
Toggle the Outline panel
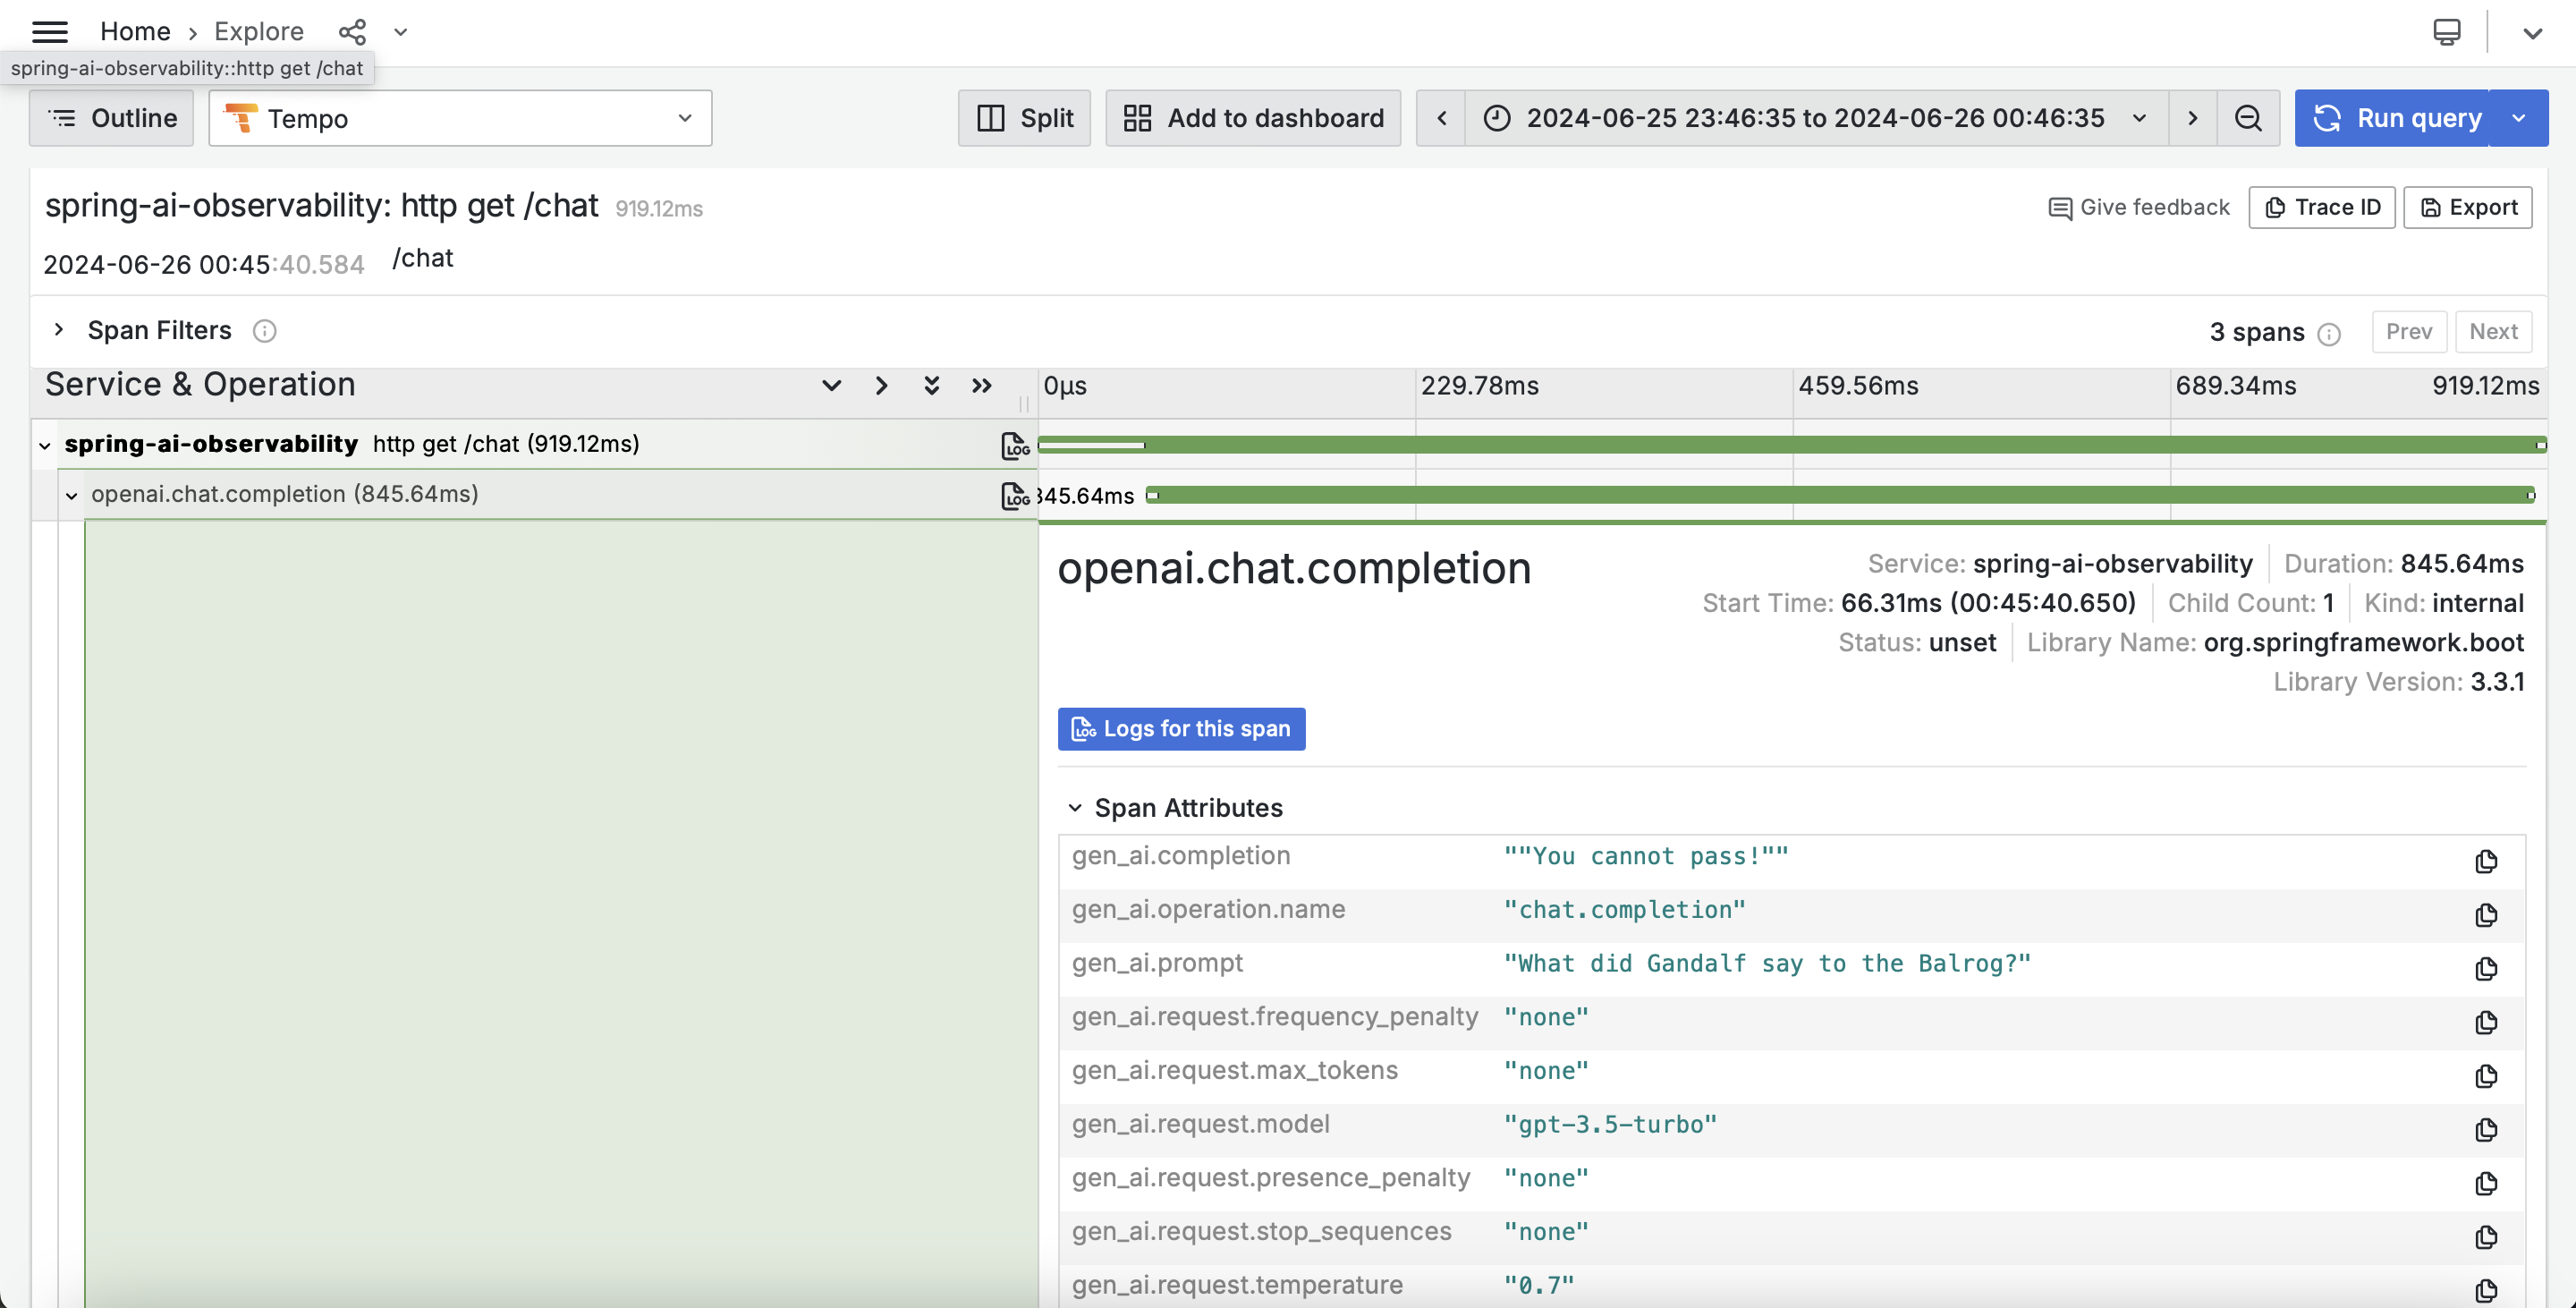[111, 118]
